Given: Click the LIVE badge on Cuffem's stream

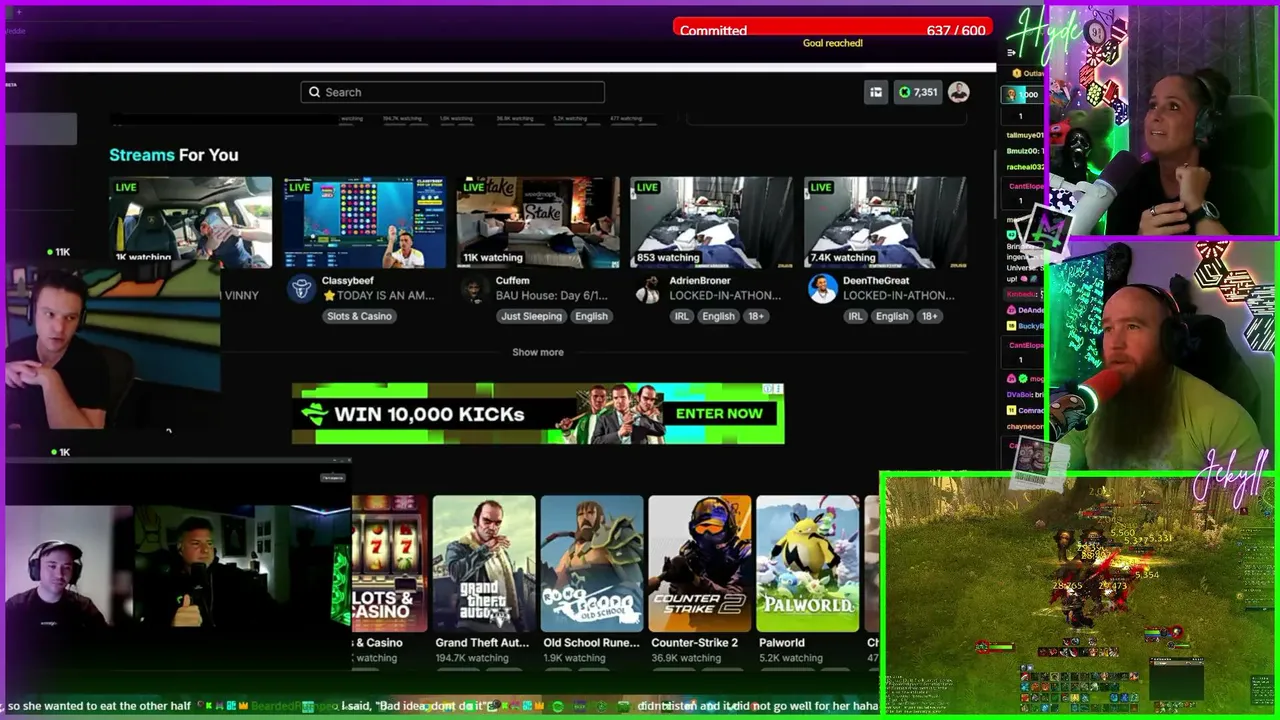Looking at the screenshot, I should coord(474,187).
